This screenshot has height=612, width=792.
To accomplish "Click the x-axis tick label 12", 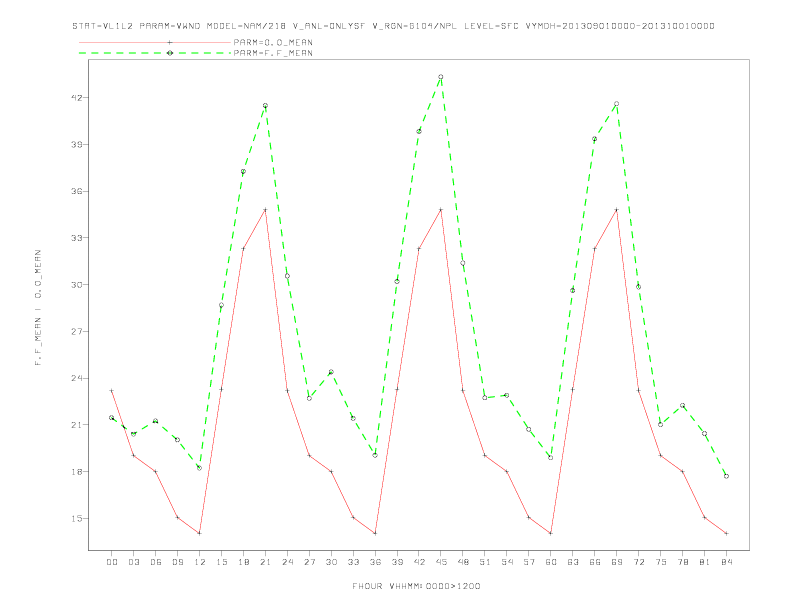I will point(200,562).
